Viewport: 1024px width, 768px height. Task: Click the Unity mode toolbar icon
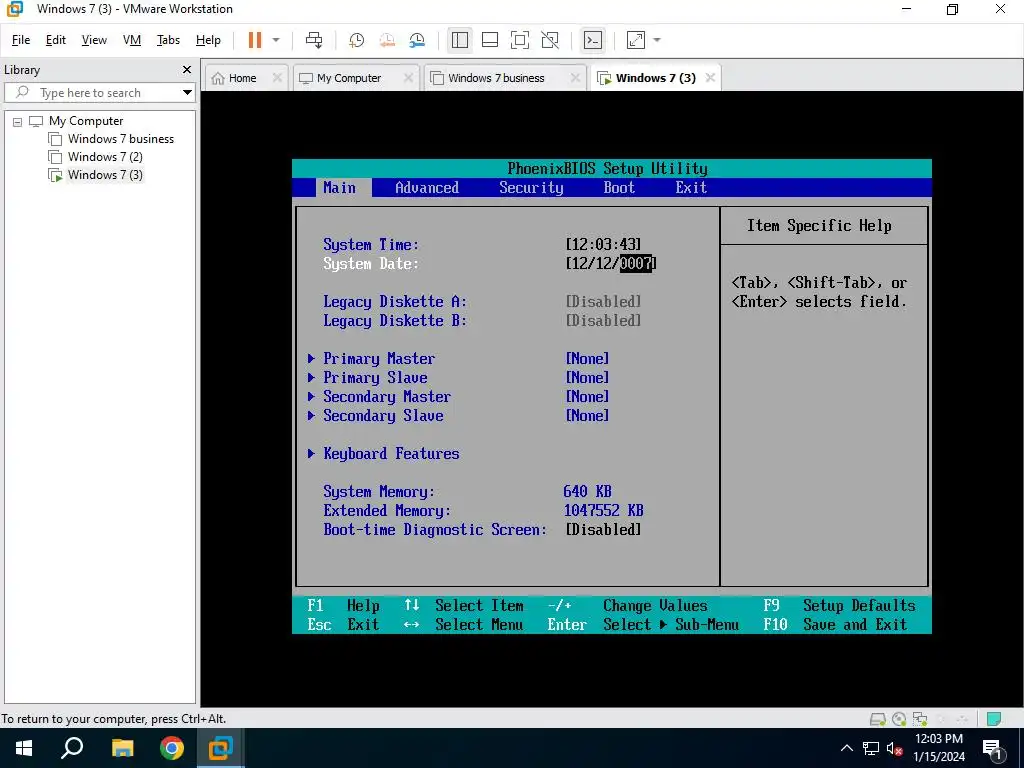pos(551,40)
